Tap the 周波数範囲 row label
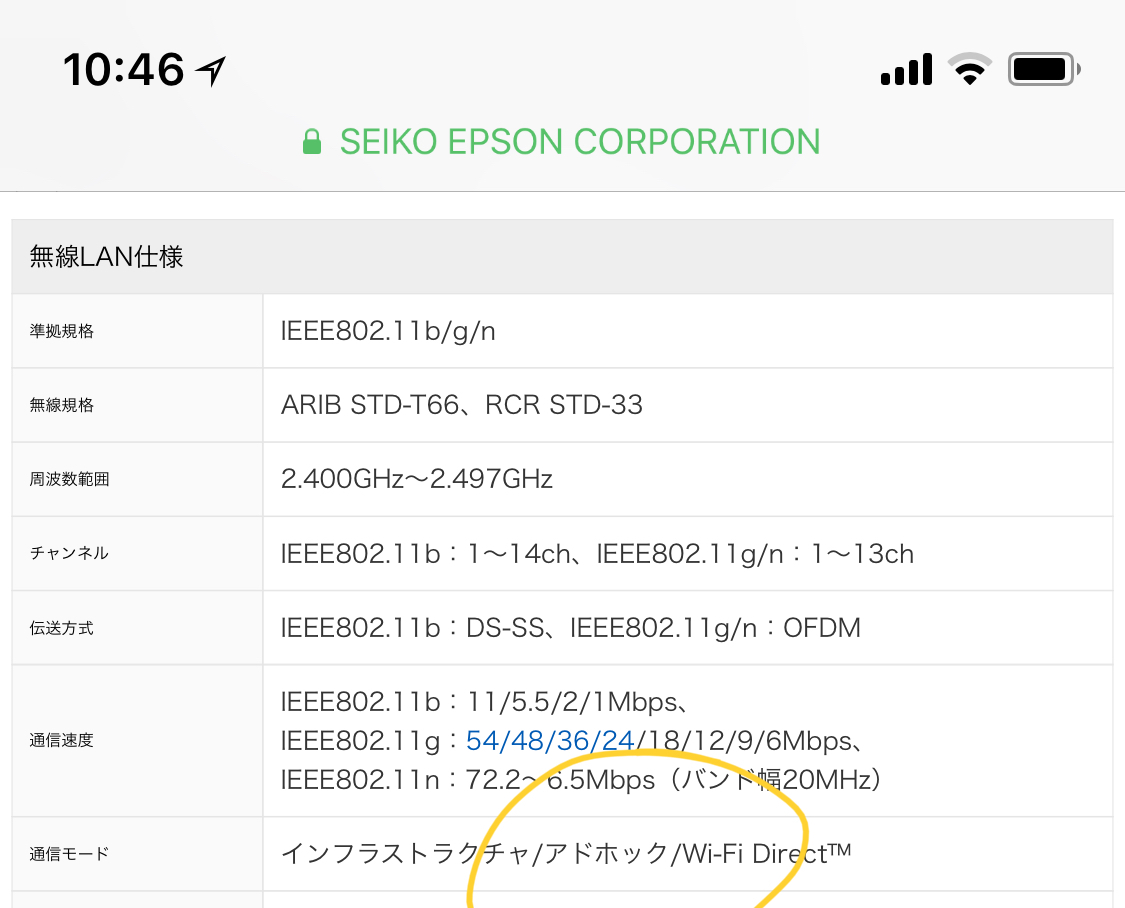The width and height of the screenshot is (1125, 908). point(70,479)
